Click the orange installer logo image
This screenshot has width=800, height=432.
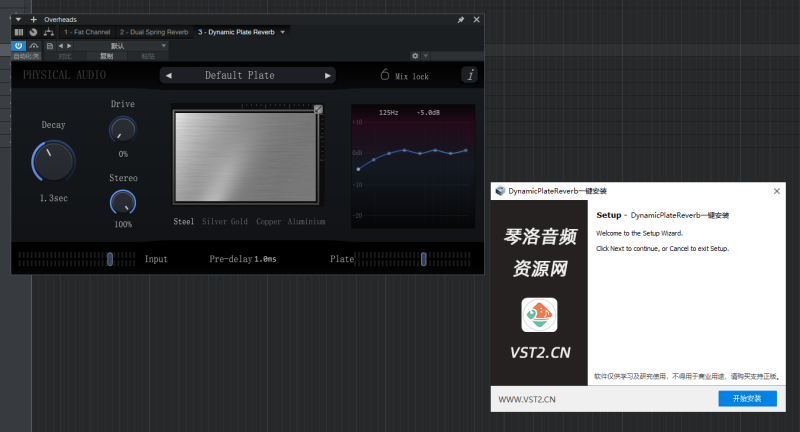(539, 315)
